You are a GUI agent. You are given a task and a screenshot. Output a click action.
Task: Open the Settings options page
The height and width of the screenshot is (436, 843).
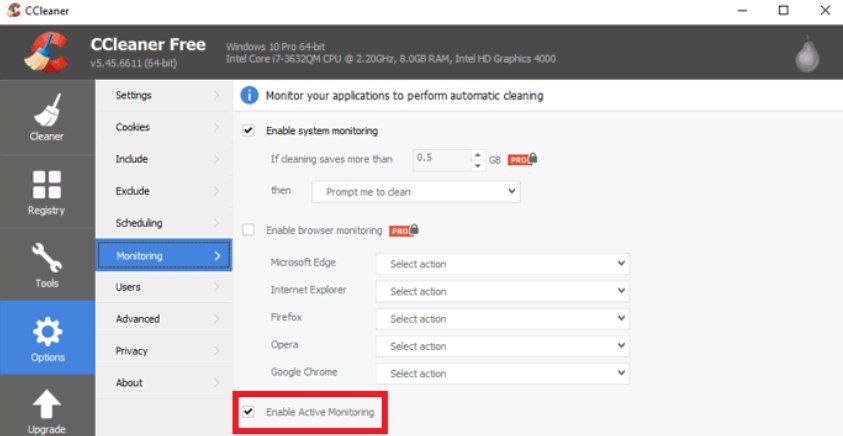164,95
